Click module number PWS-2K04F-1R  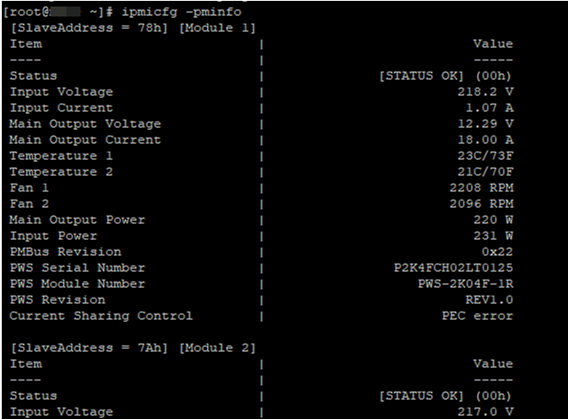tap(465, 284)
